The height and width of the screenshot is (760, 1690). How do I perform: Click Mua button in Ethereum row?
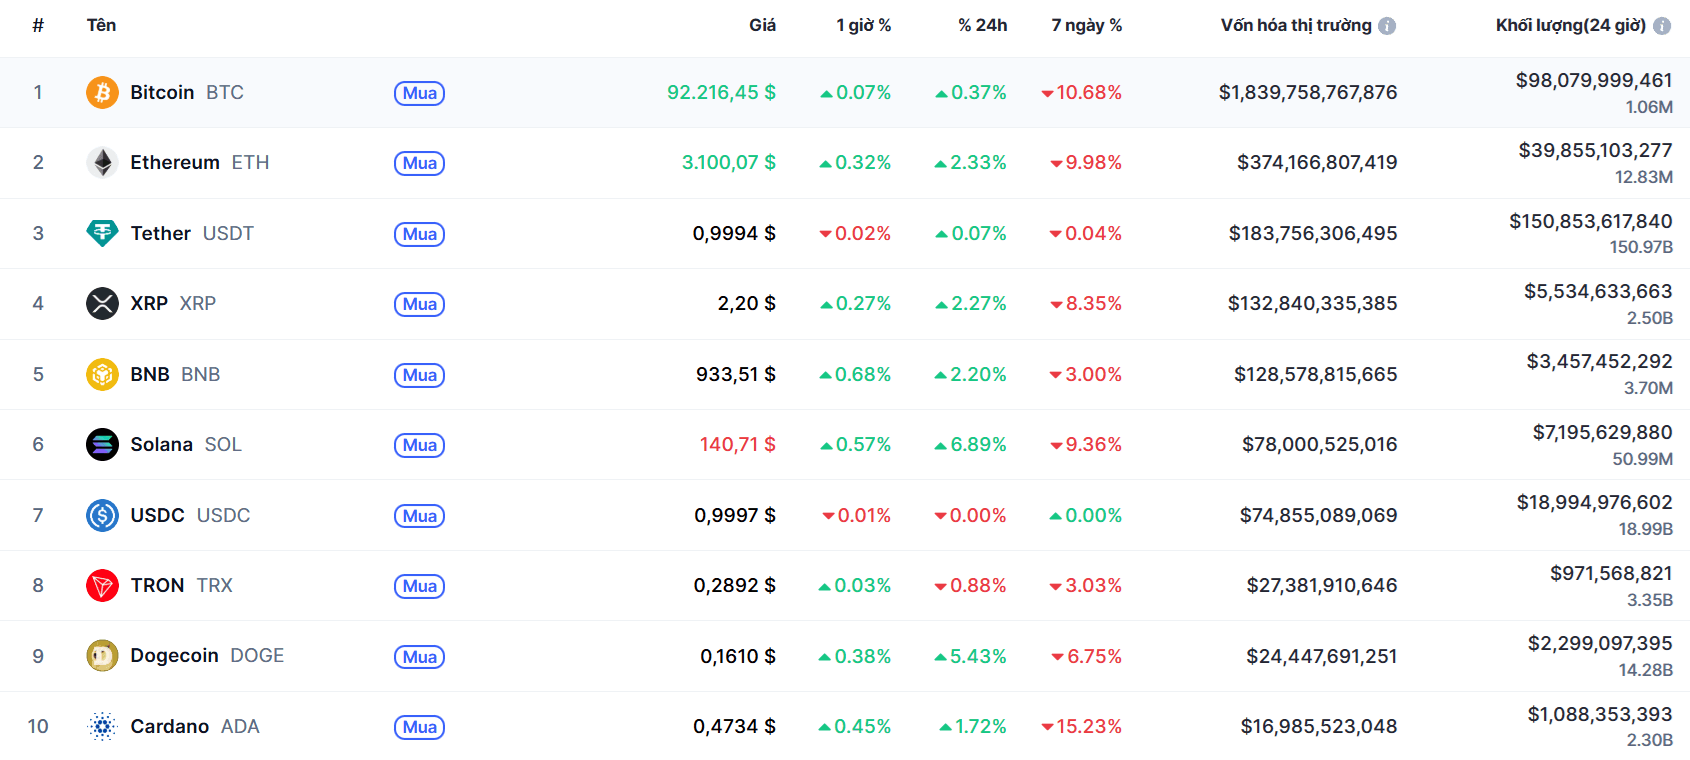tap(419, 163)
